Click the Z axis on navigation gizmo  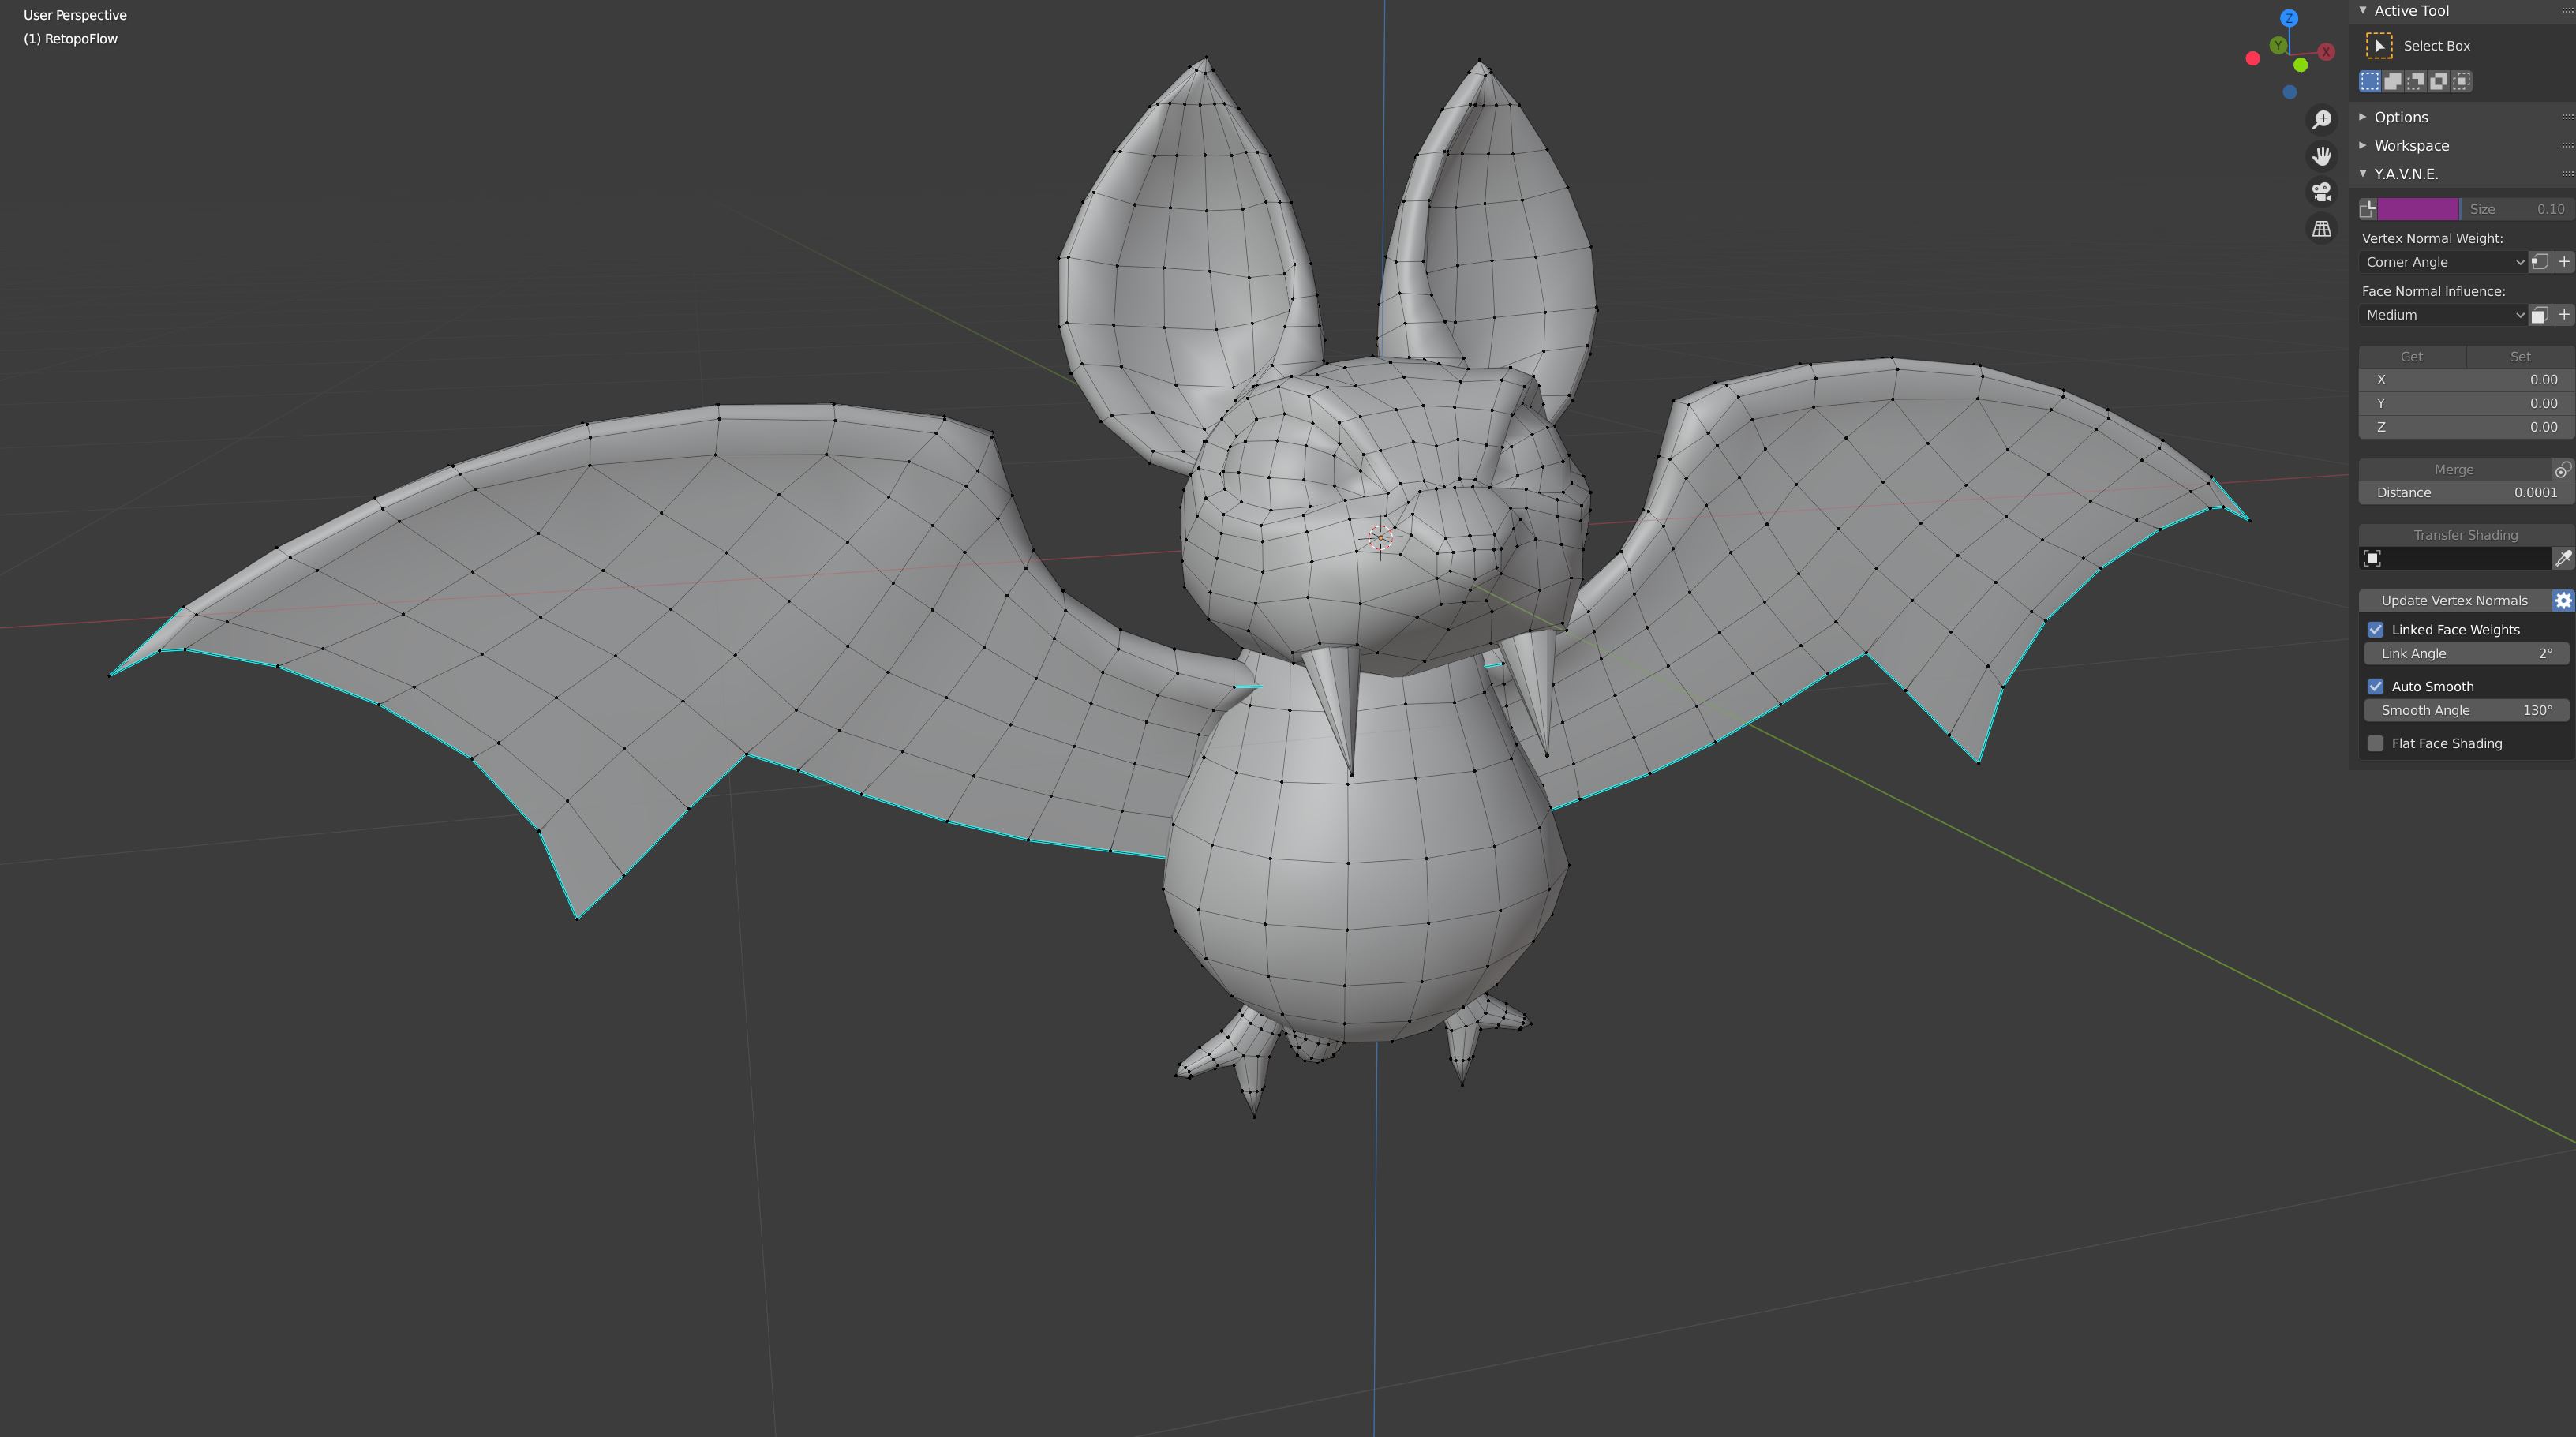(2289, 18)
